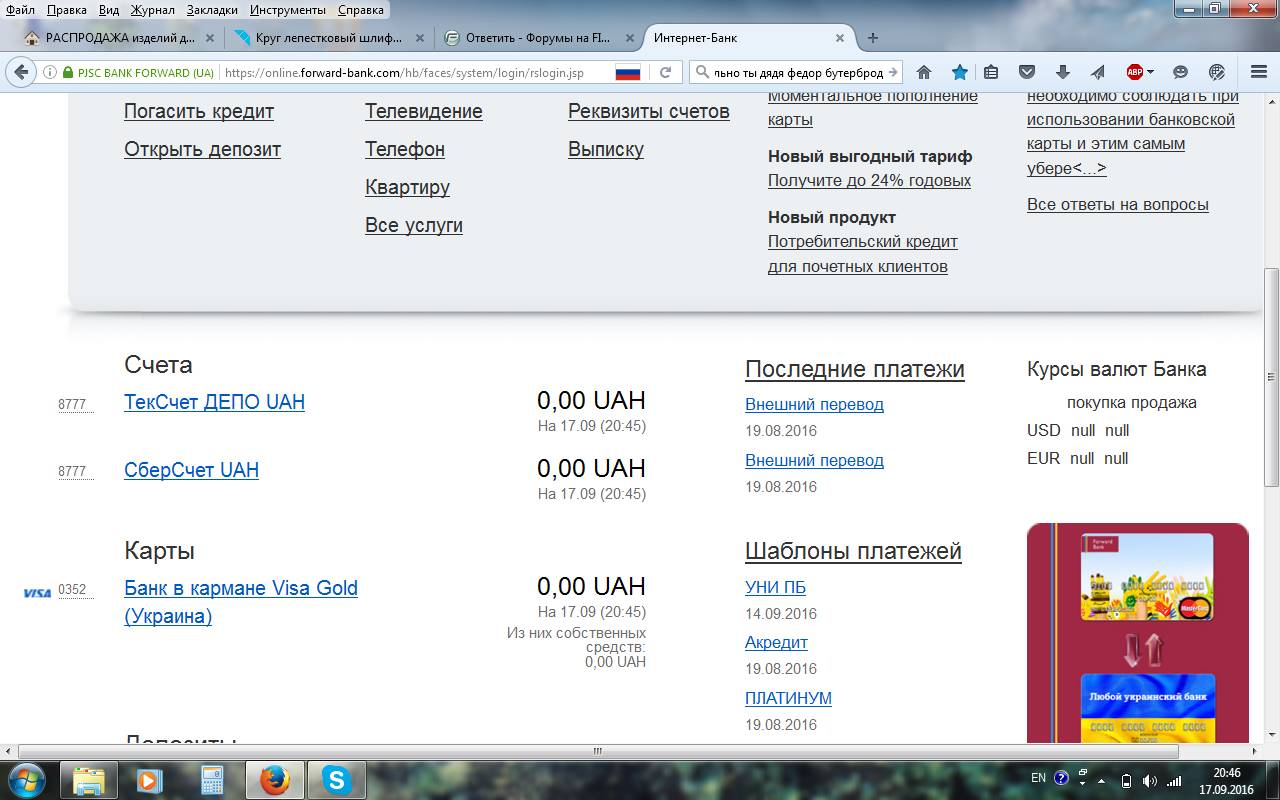The width and height of the screenshot is (1280, 800).
Task: Click the Russian flag icon in address bar
Action: coord(627,73)
